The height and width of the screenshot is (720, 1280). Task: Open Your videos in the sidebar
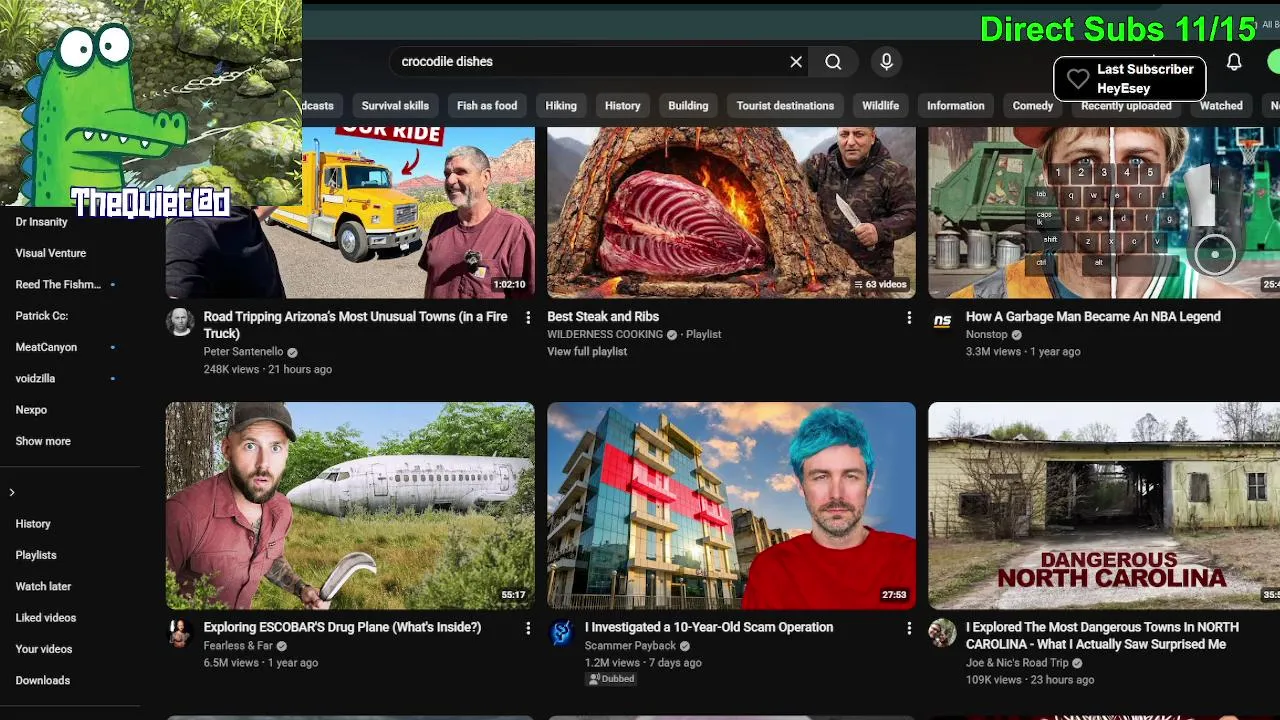[44, 649]
